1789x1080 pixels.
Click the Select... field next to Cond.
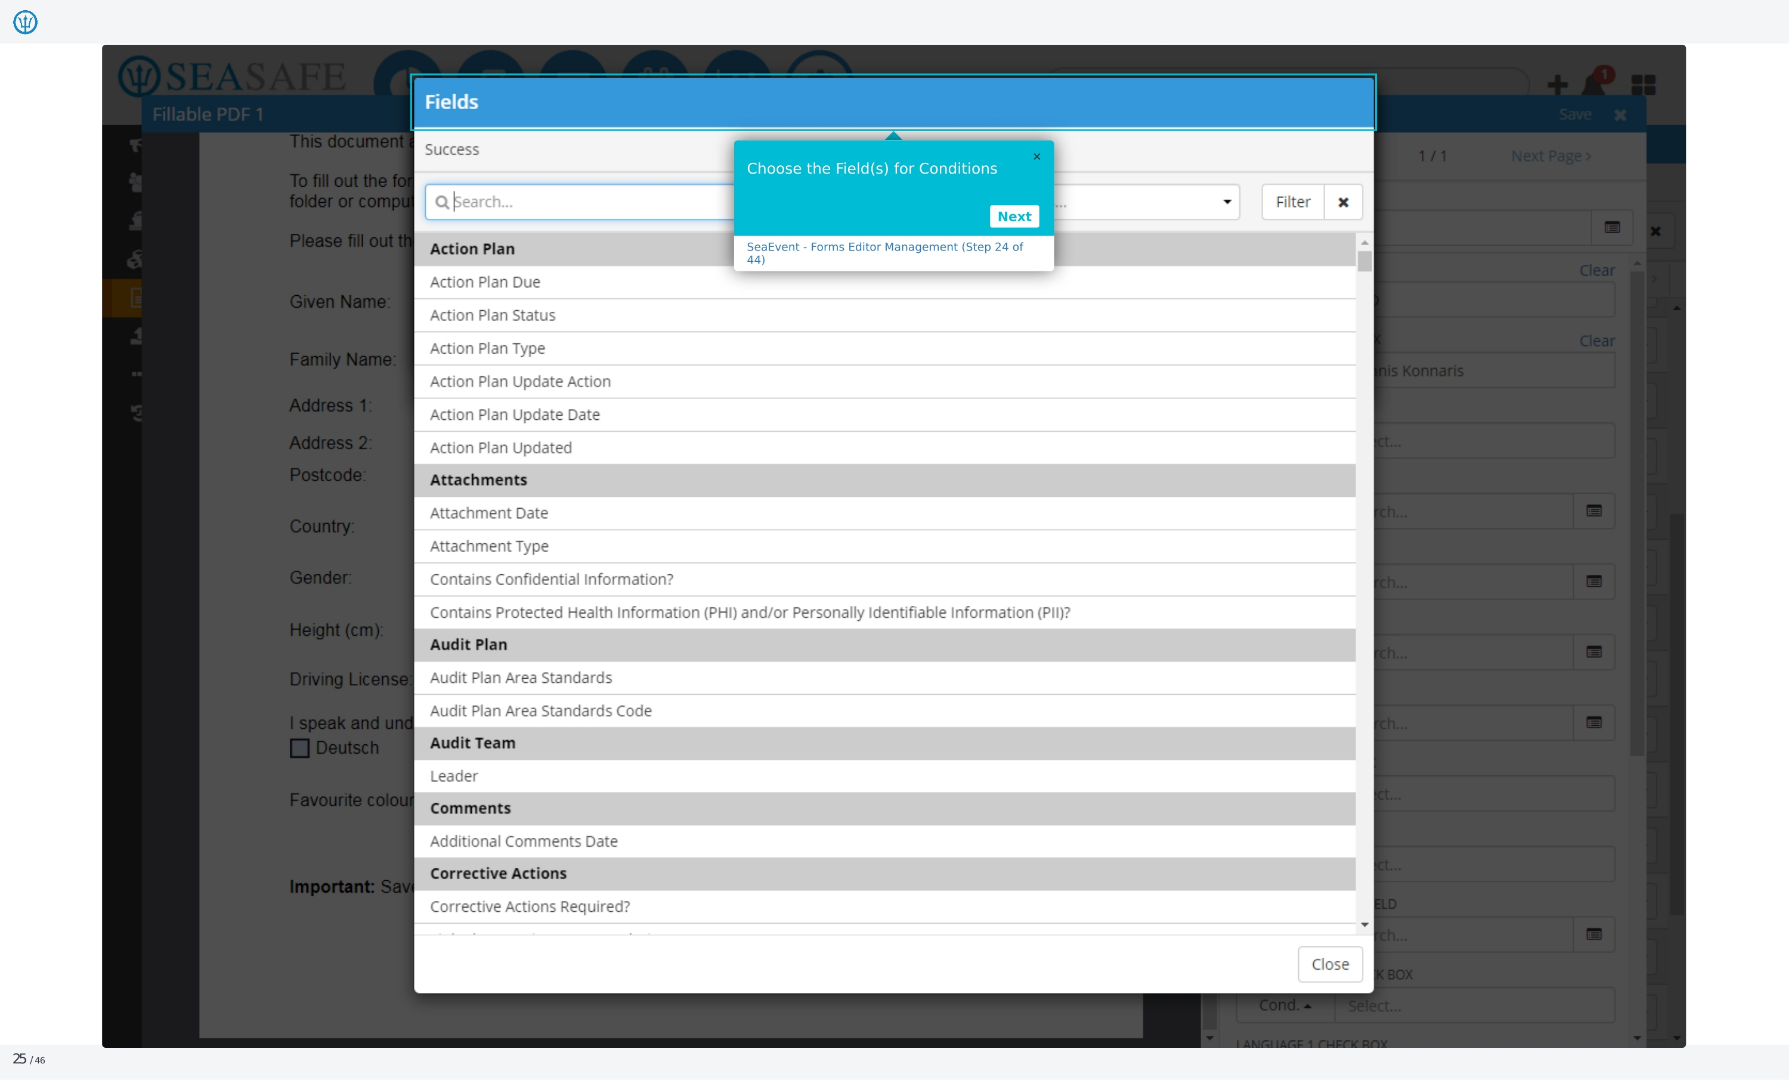coord(1475,1005)
